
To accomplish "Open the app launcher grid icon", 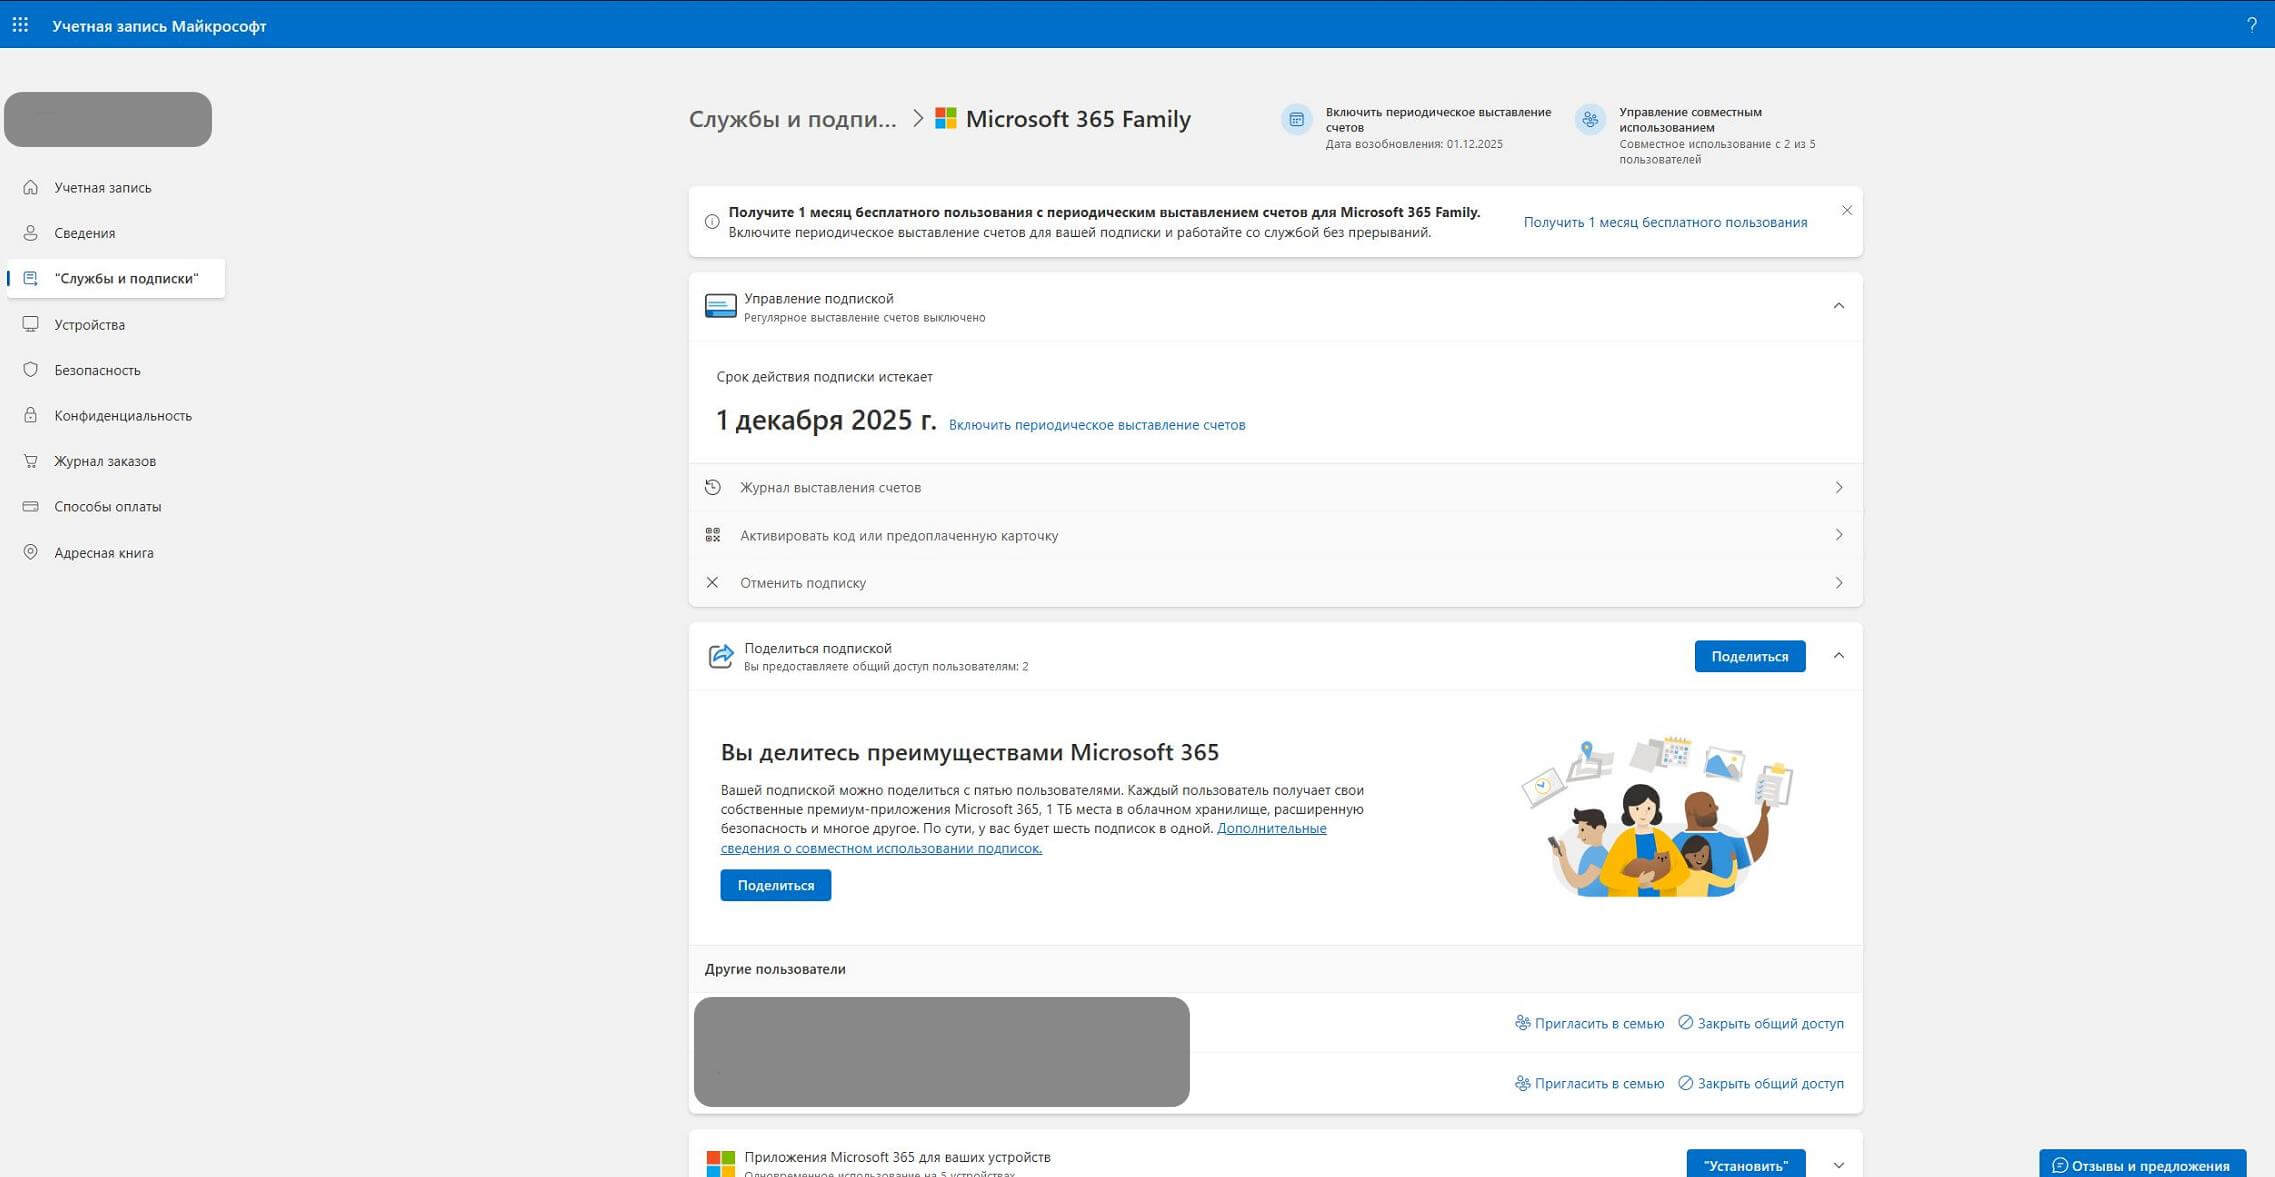I will (20, 25).
